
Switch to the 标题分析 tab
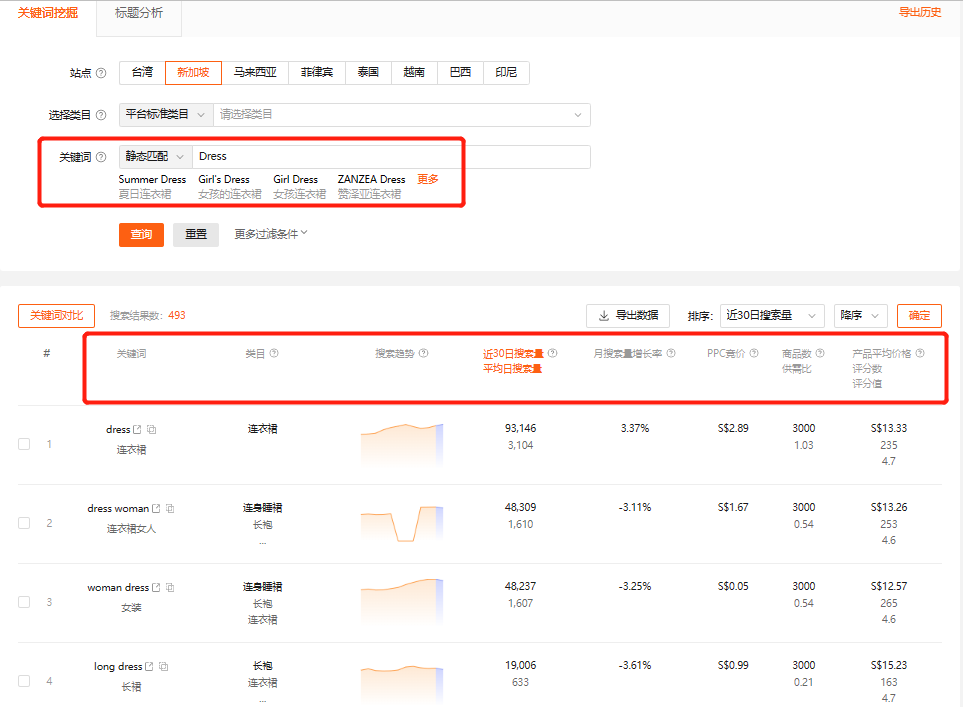click(139, 13)
